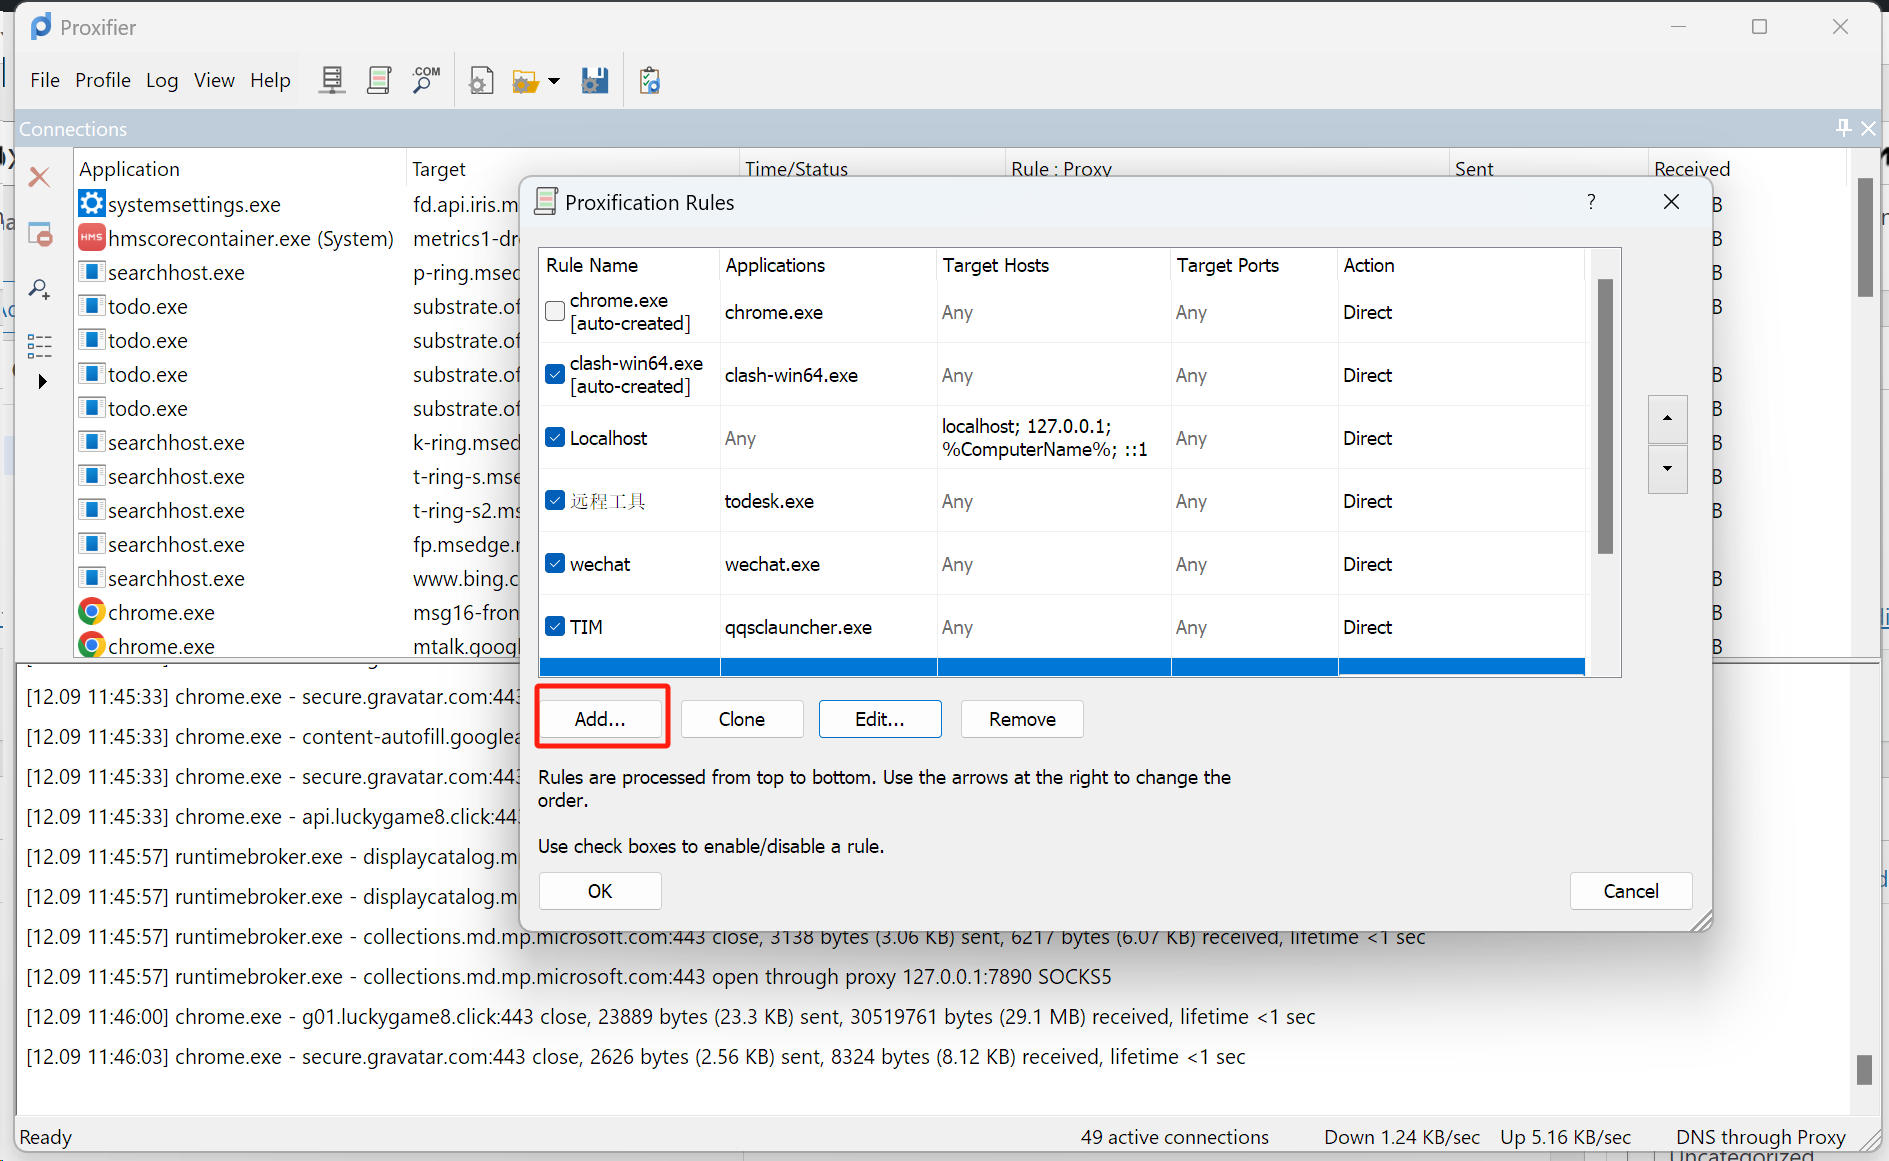Open the dropdown arrow beside folder icon
1889x1161 pixels.
(554, 81)
